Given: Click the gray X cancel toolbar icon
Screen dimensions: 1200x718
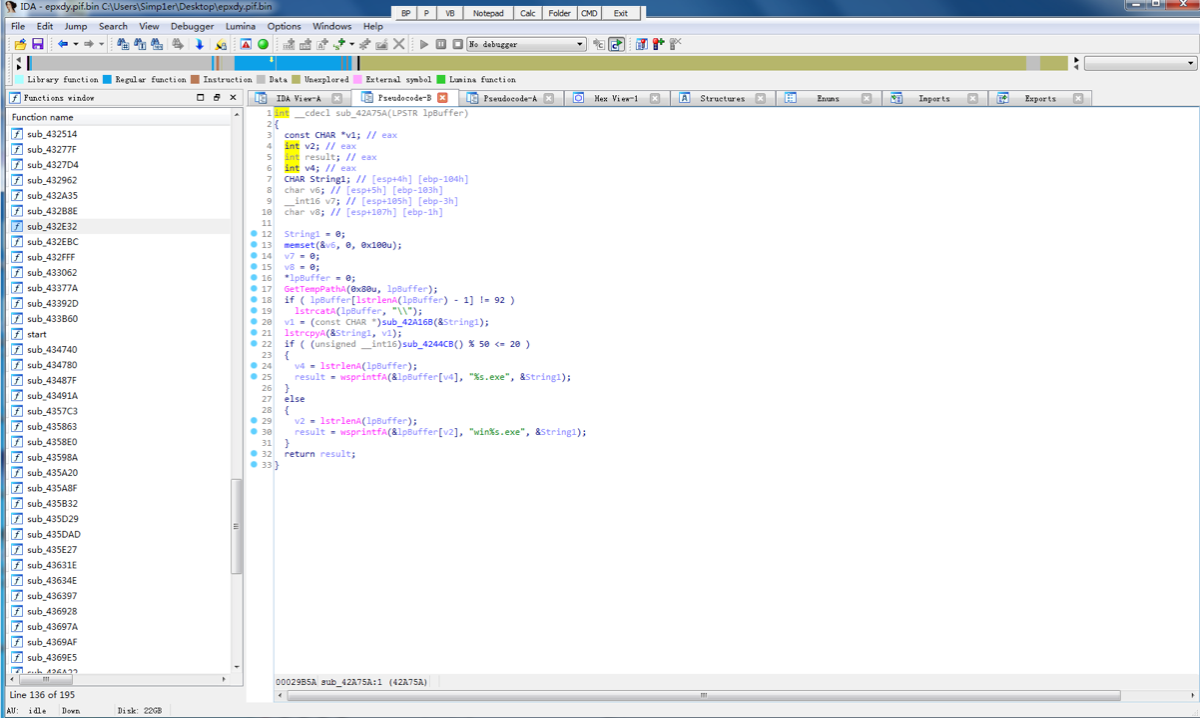Looking at the screenshot, I should [x=399, y=44].
